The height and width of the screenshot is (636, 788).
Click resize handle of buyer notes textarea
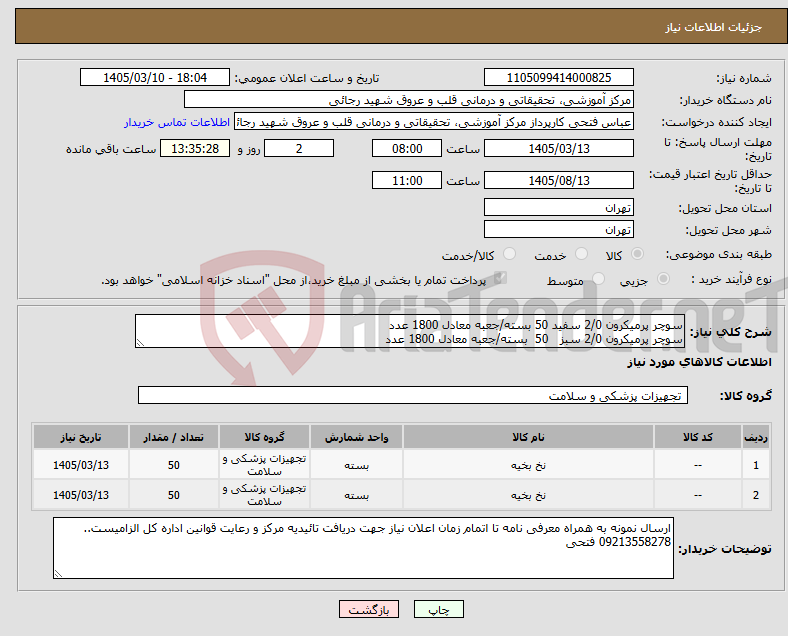58,574
